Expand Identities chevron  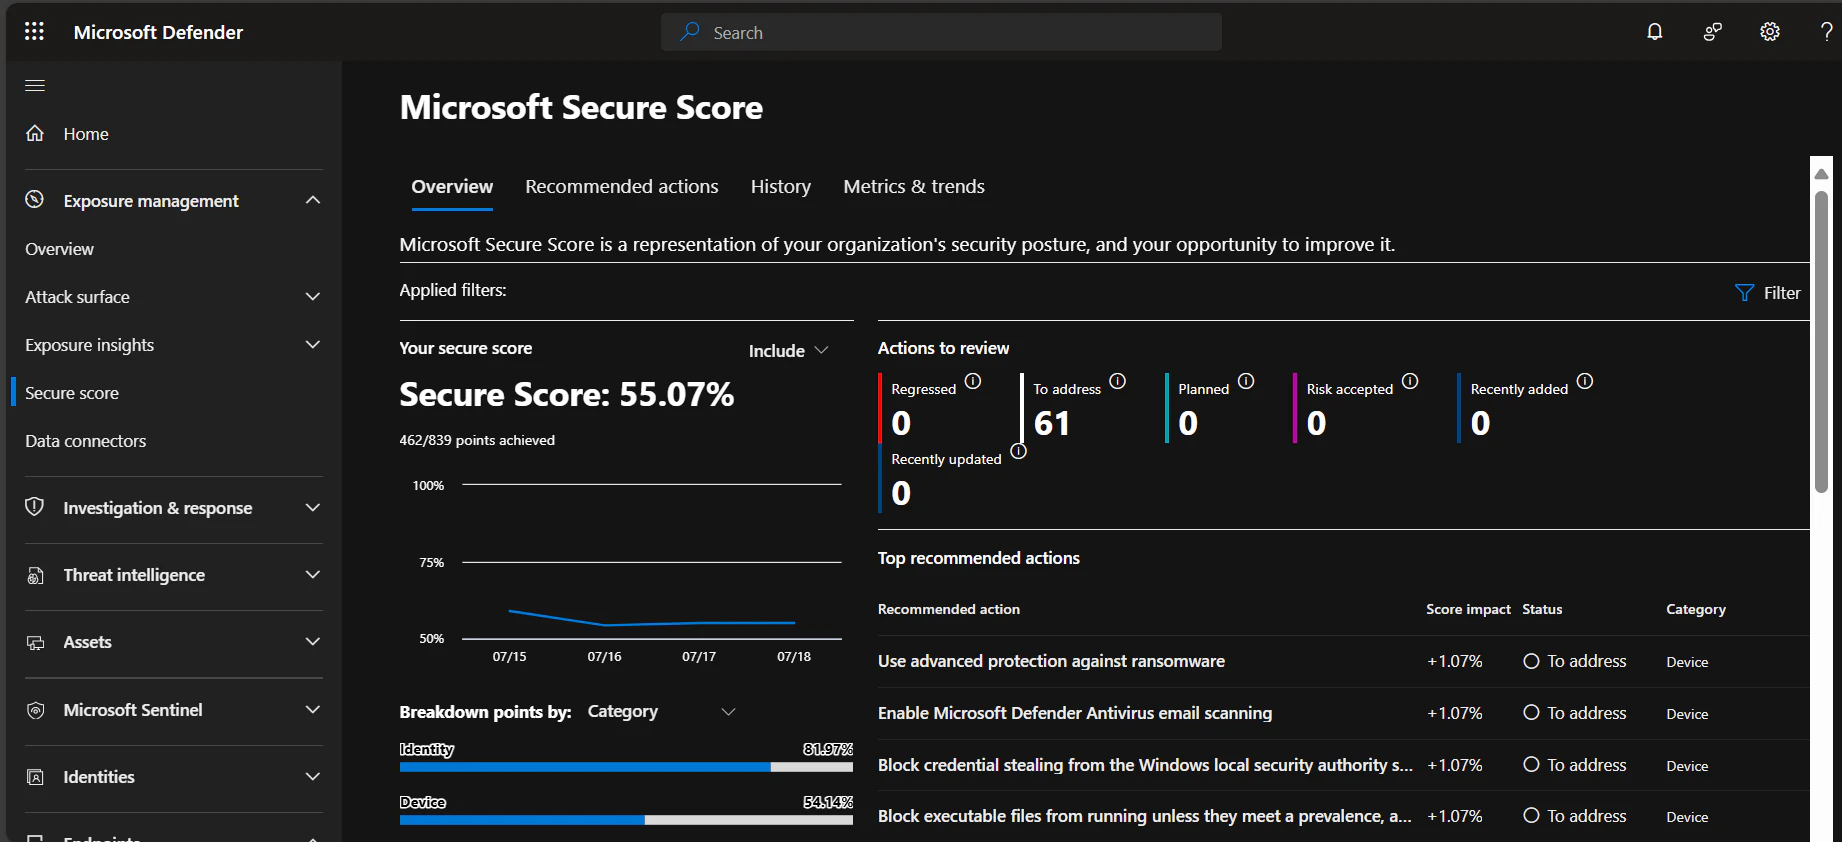point(313,776)
